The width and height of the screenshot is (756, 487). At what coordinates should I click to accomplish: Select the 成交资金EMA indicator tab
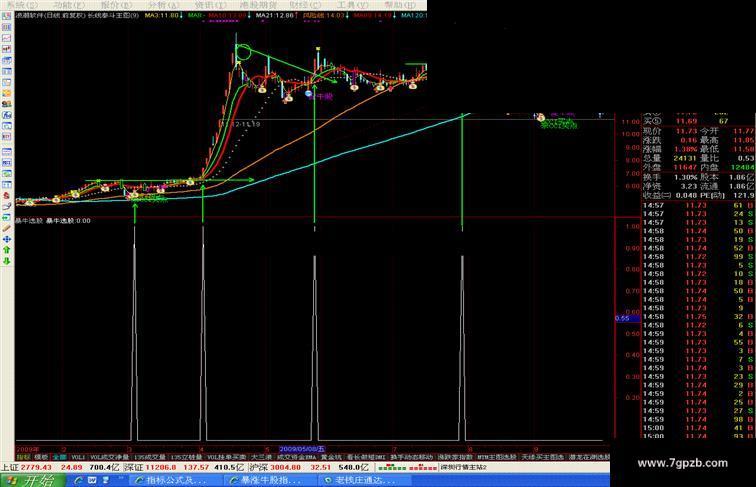296,457
